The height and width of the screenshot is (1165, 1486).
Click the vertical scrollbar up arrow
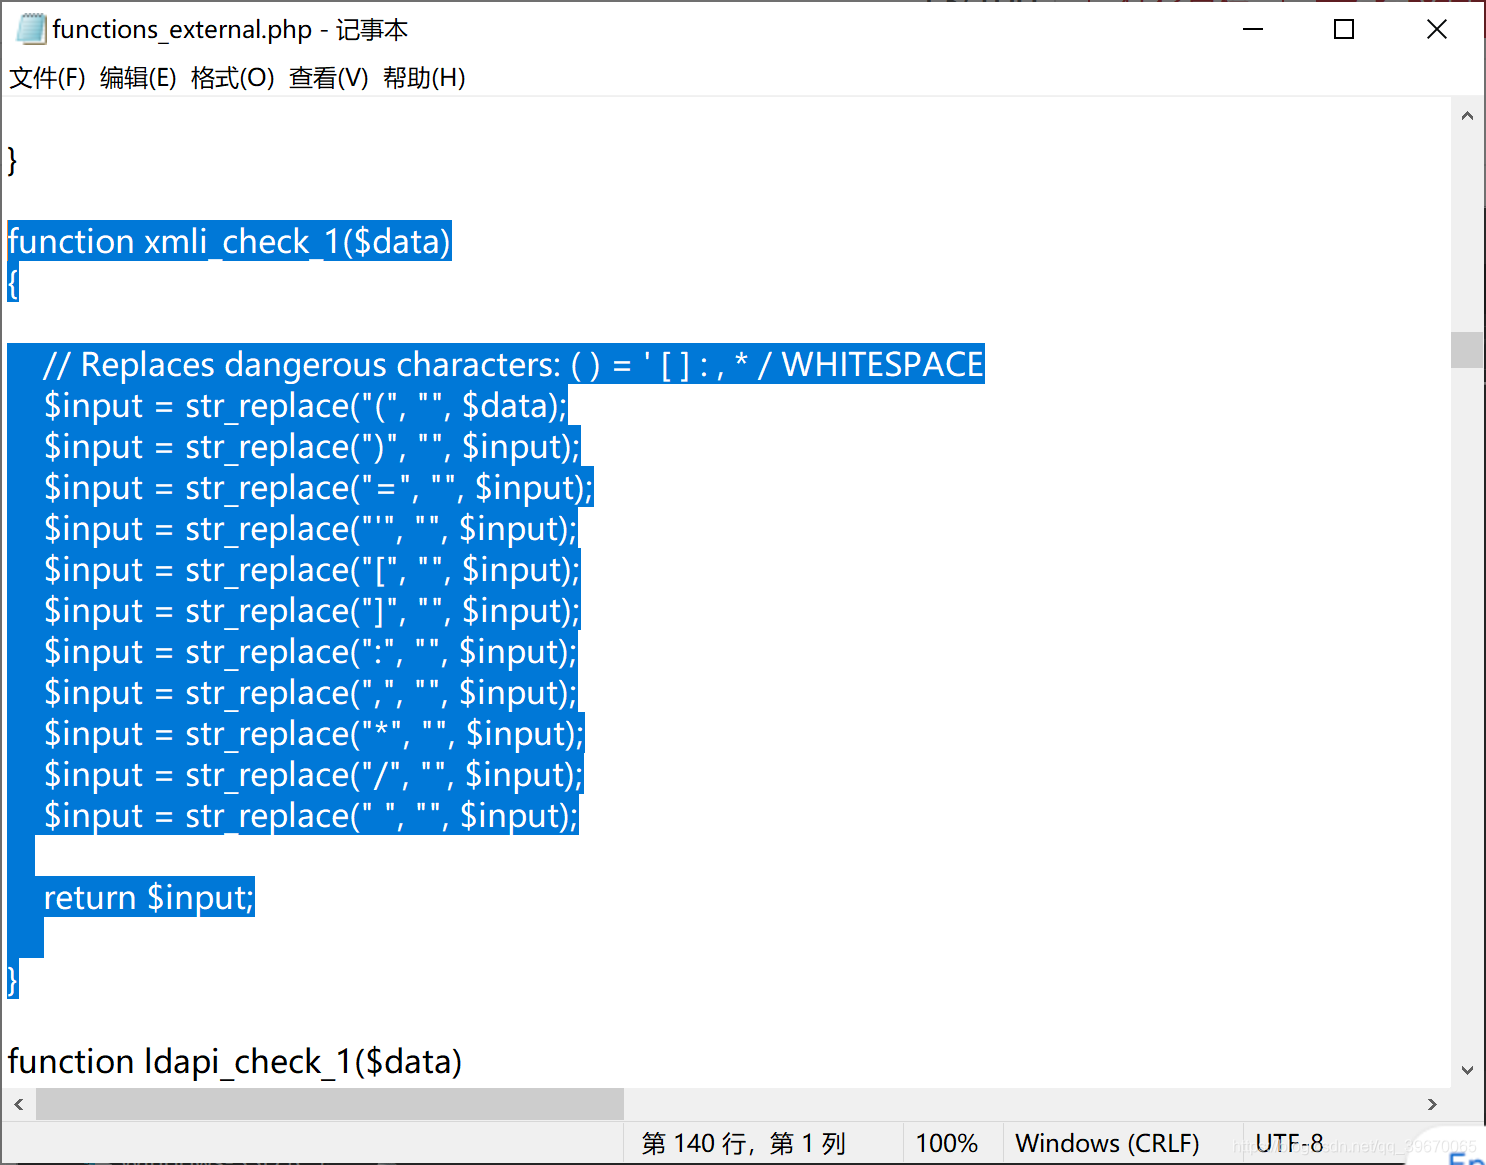pos(1467,115)
